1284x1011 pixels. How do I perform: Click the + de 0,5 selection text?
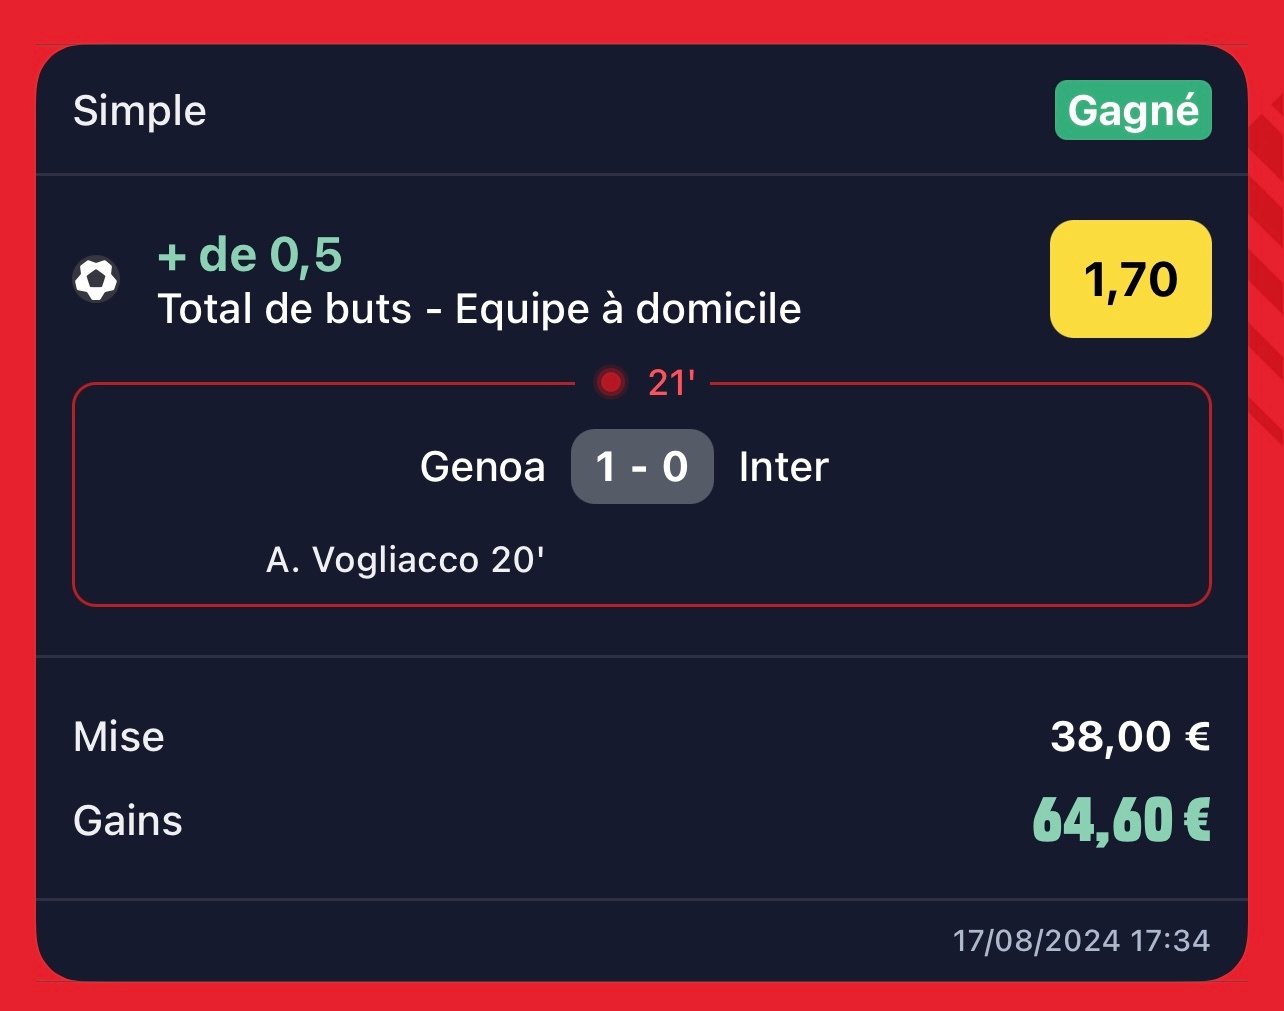pos(250,255)
